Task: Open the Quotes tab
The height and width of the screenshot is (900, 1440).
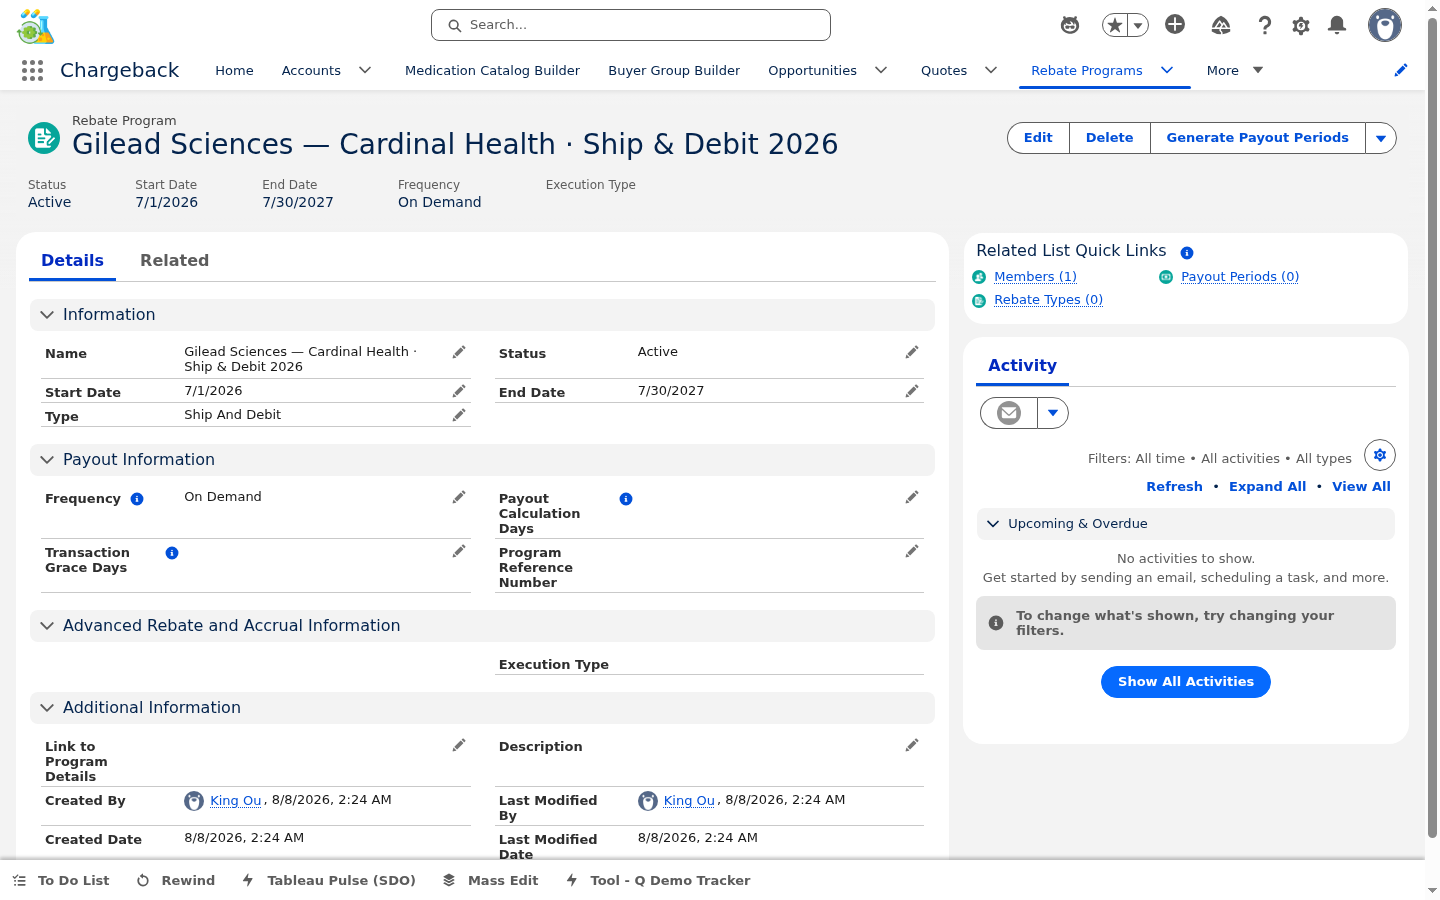Action: click(944, 70)
